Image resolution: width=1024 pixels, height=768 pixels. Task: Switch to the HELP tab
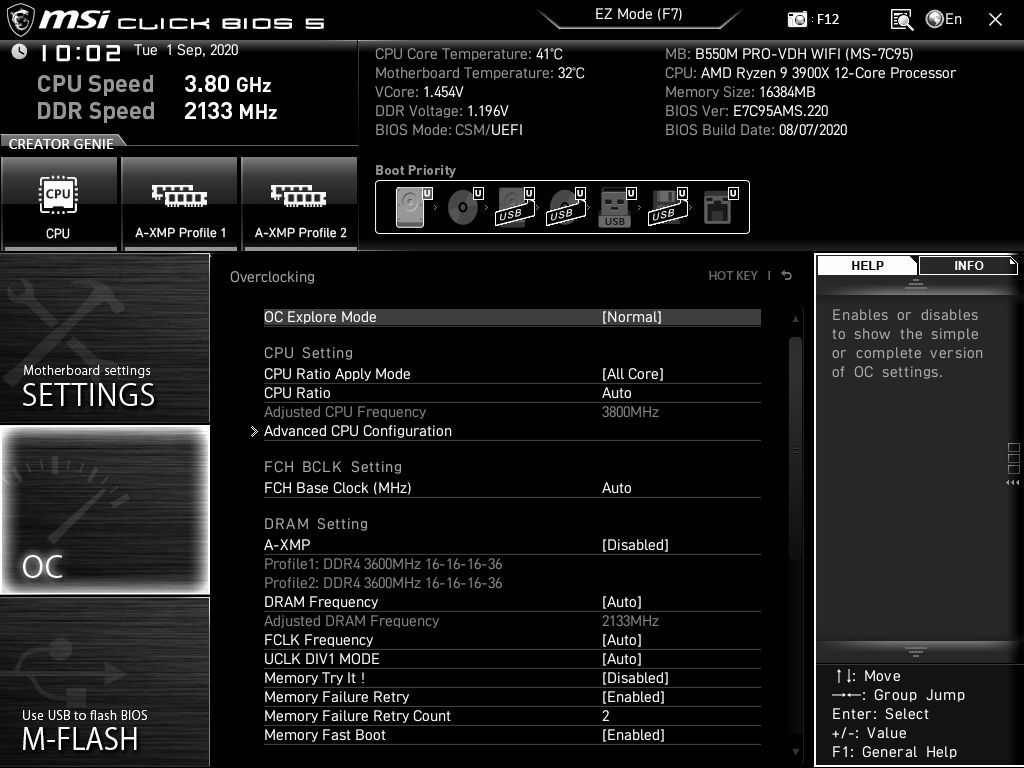pyautogui.click(x=867, y=266)
